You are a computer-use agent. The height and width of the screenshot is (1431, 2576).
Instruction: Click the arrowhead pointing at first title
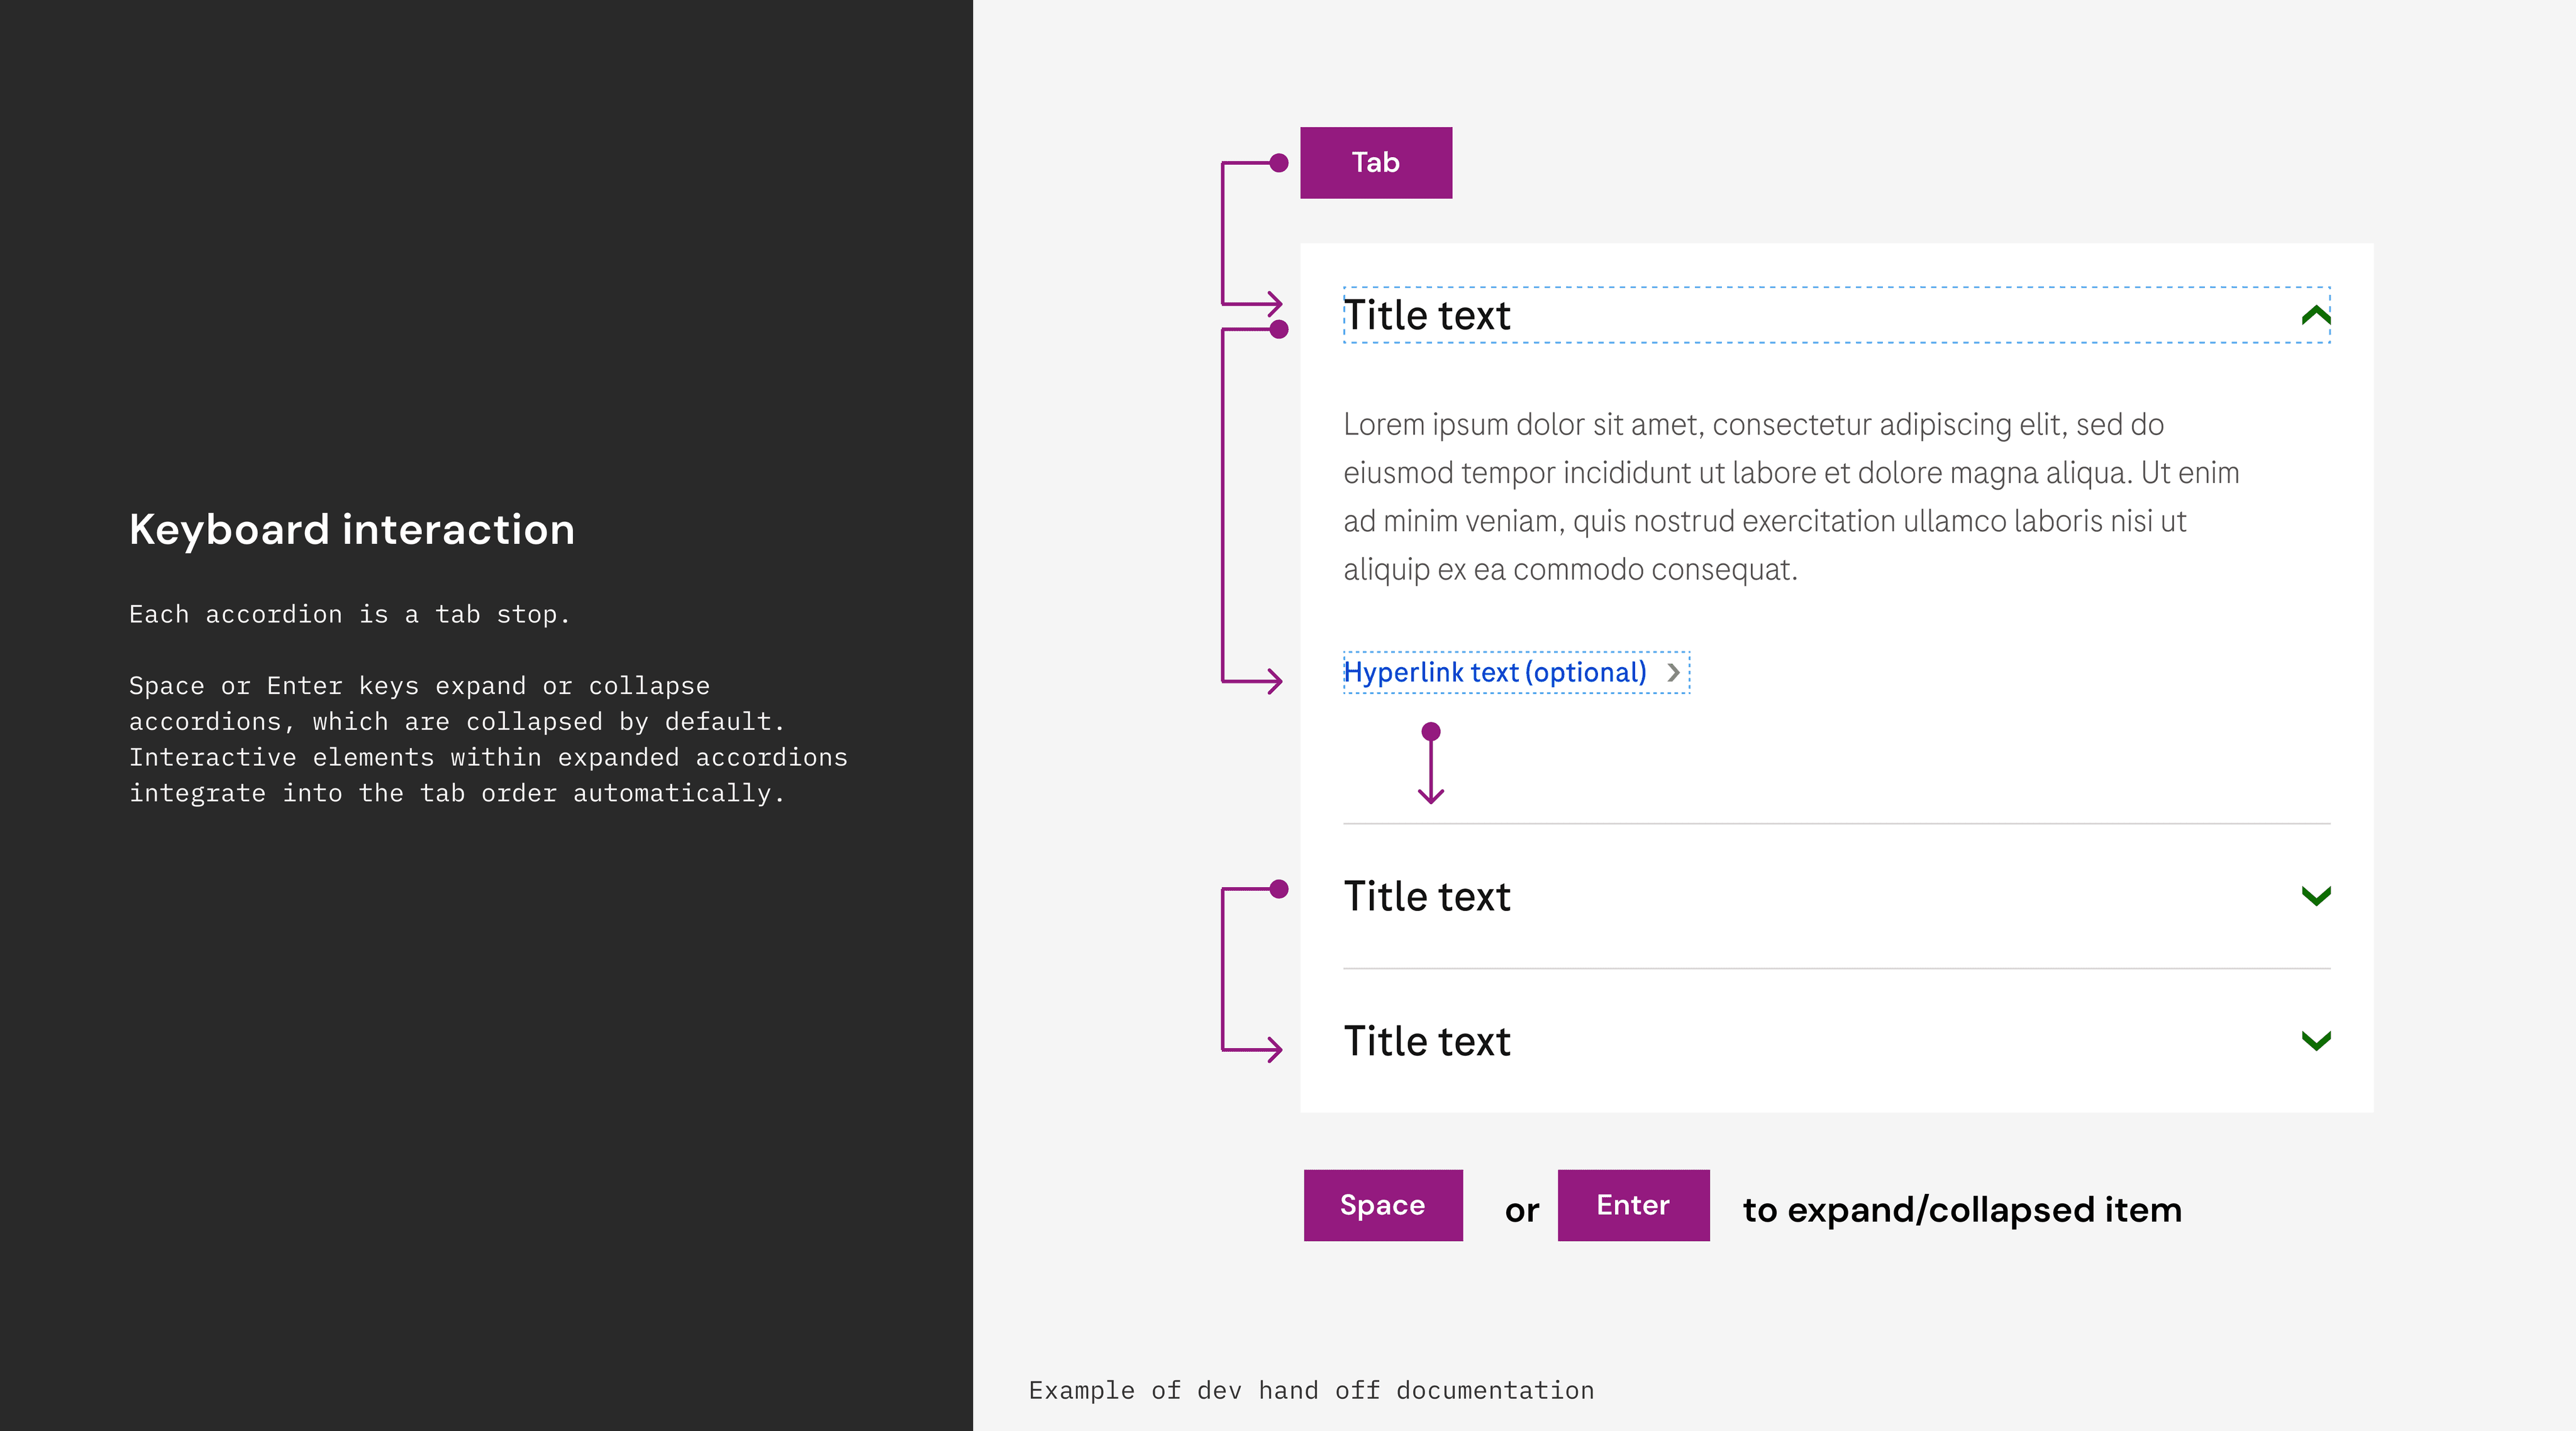click(x=1273, y=303)
